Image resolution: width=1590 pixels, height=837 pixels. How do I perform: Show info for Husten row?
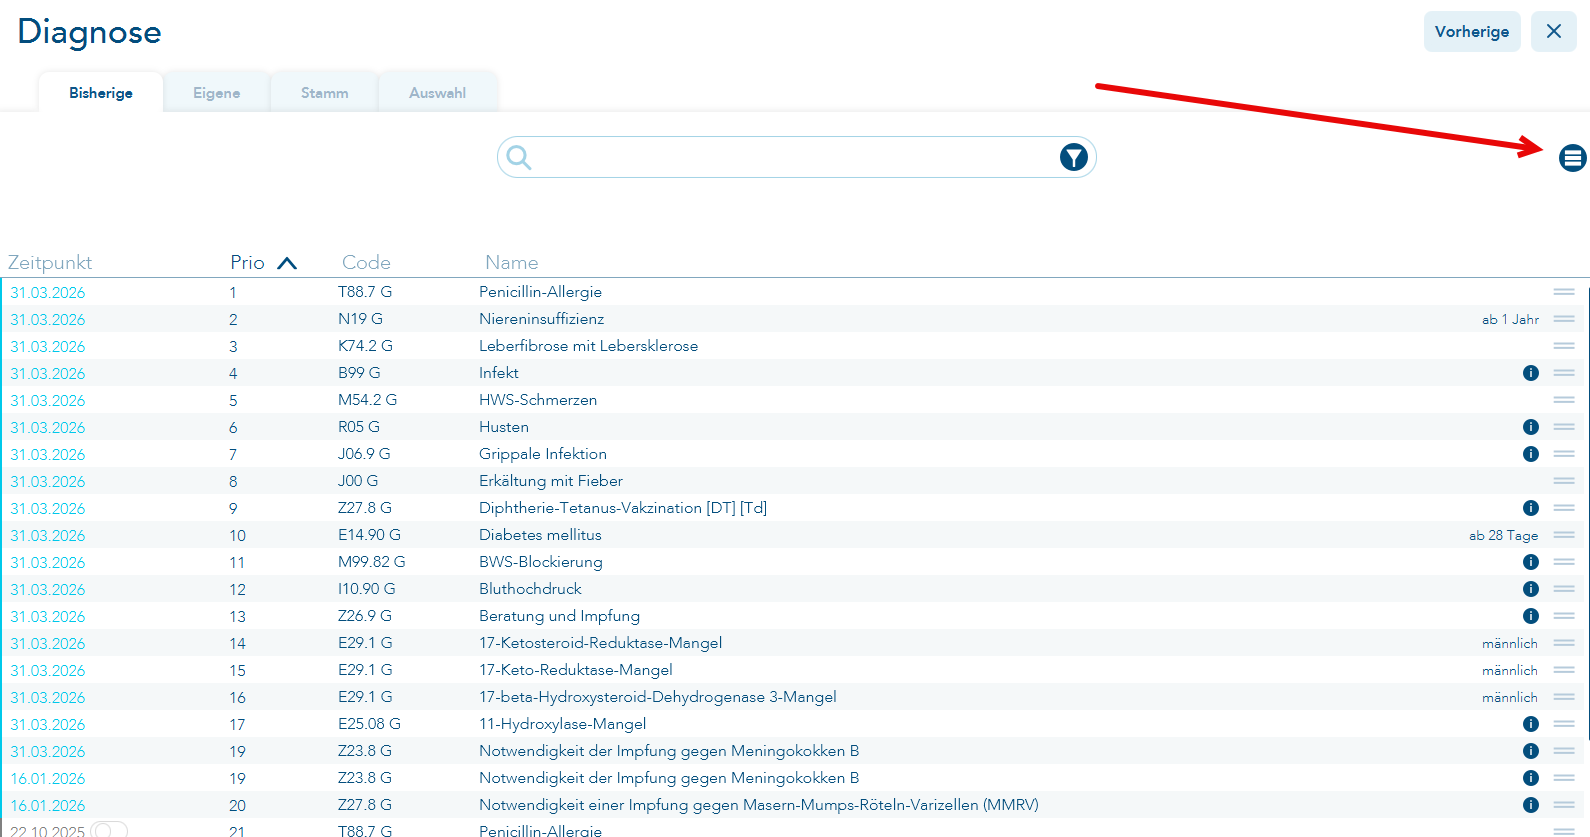1530,427
